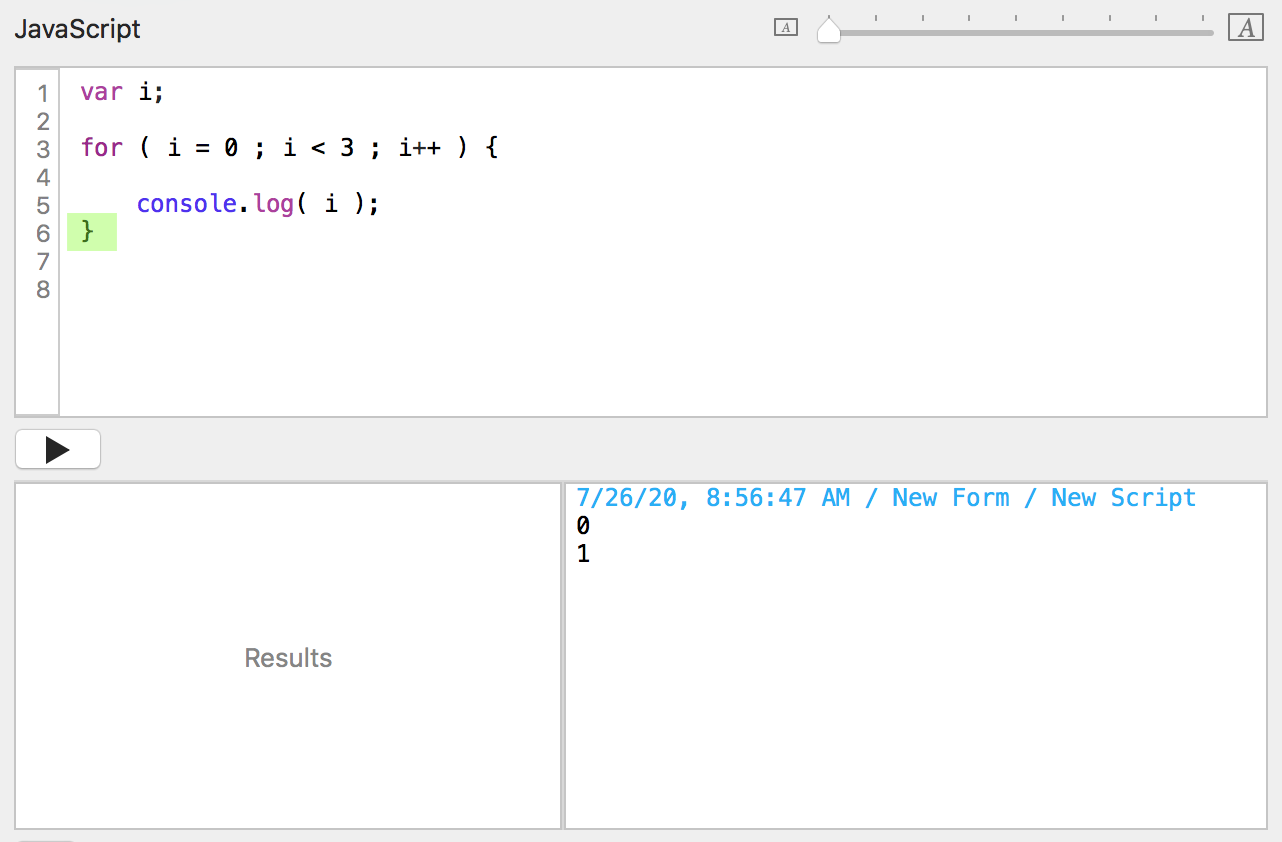Select line number 5 in the gutter
Screen dimensions: 1282x842
pos(43,206)
